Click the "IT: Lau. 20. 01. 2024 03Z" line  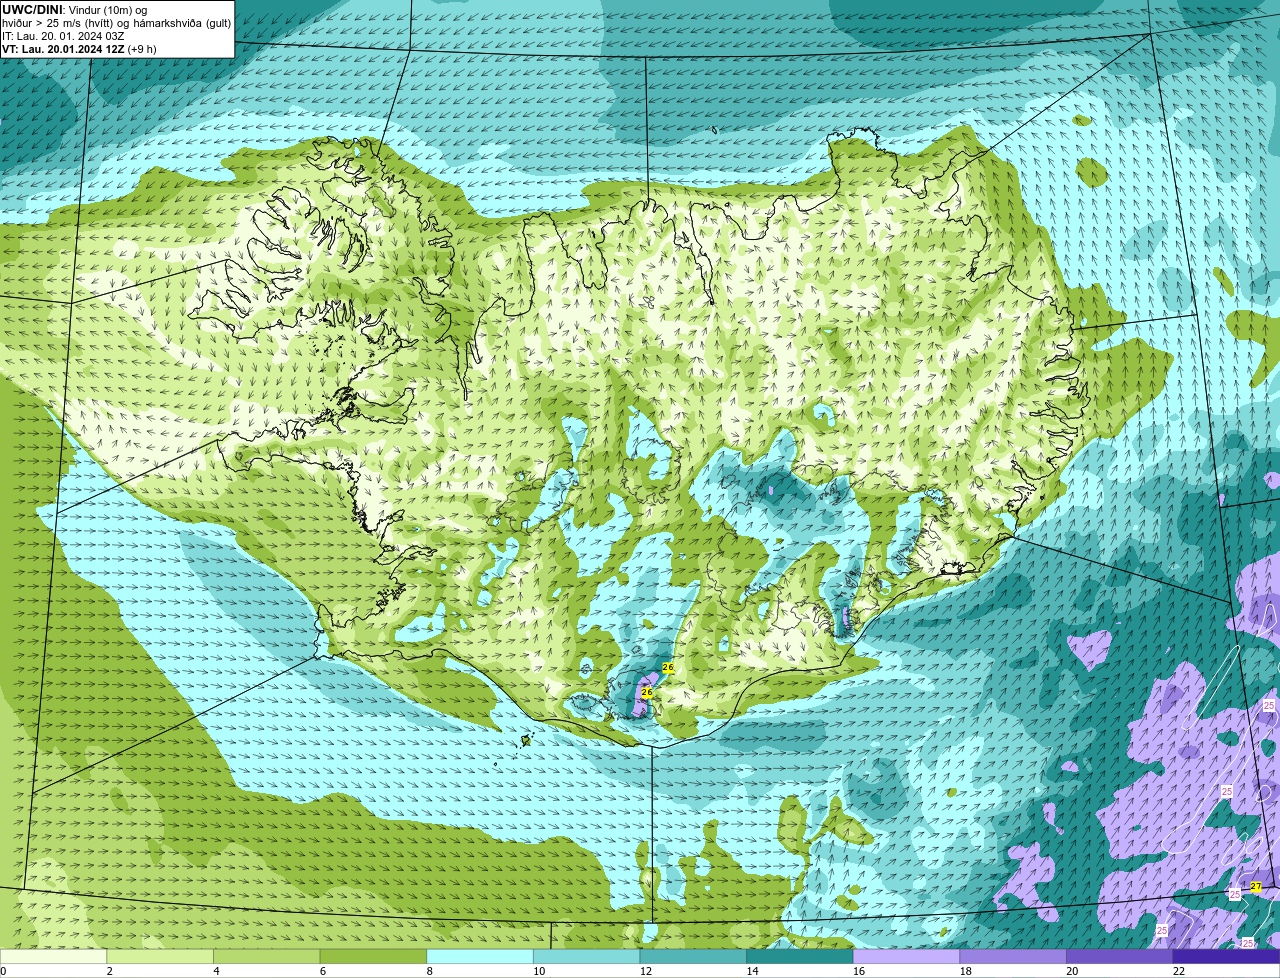point(63,35)
